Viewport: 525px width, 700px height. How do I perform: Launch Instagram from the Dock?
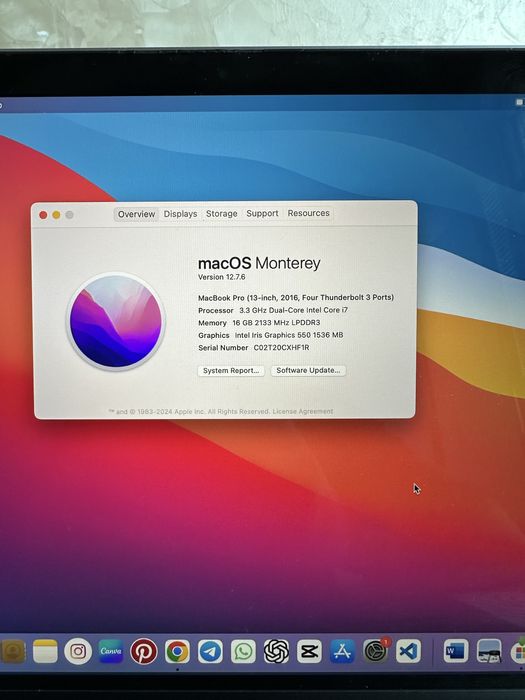tap(78, 651)
